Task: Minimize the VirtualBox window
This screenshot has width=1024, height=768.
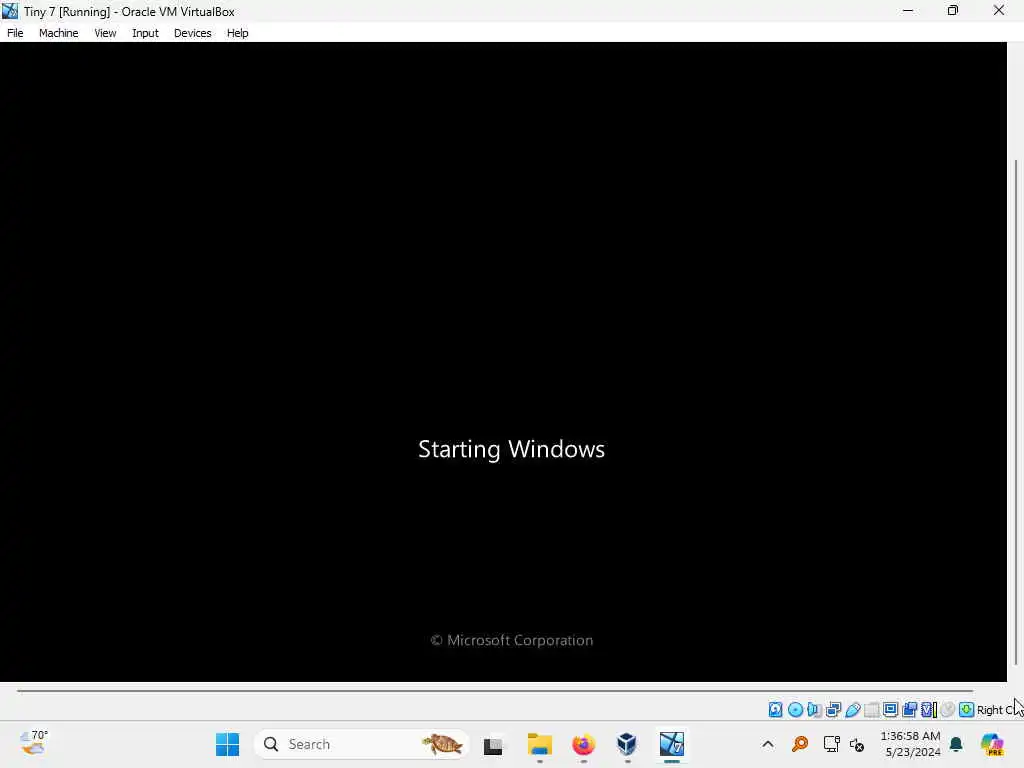Action: click(x=908, y=10)
